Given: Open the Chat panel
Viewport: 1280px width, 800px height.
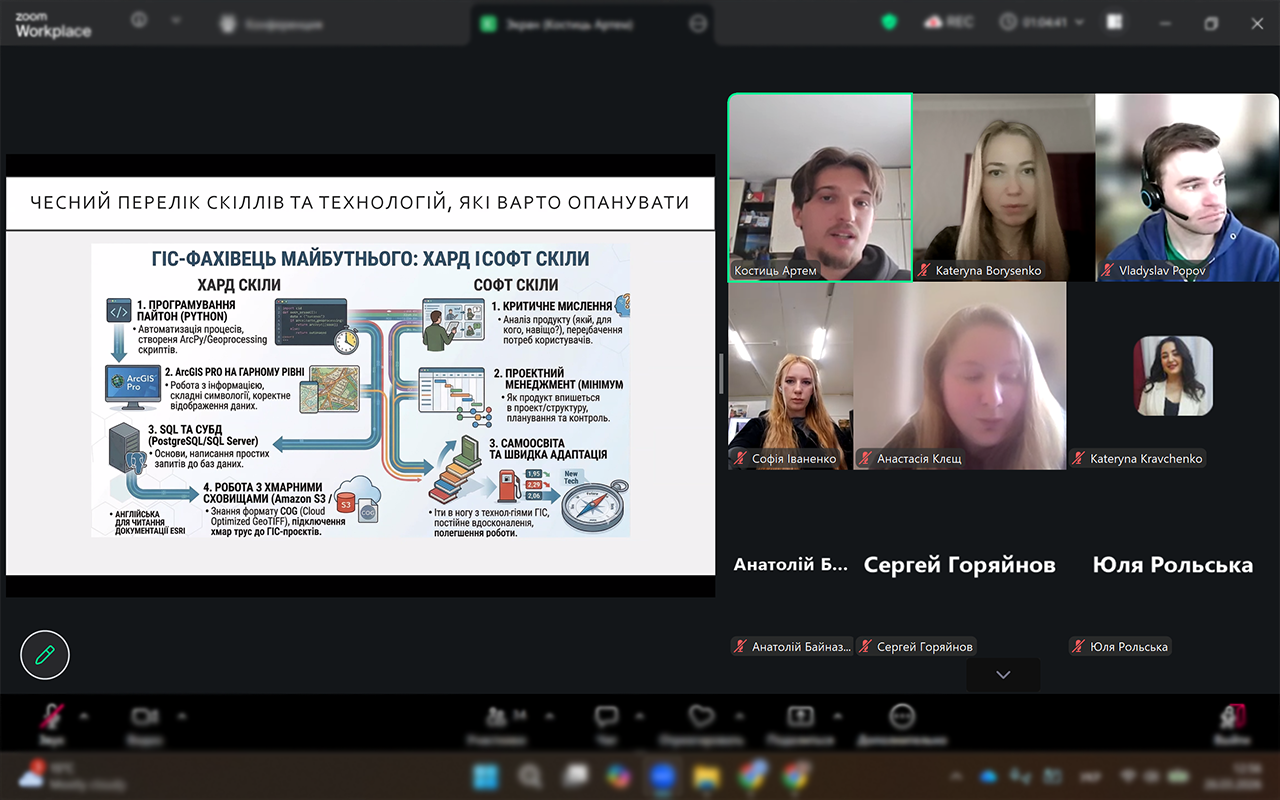Looking at the screenshot, I should (606, 716).
